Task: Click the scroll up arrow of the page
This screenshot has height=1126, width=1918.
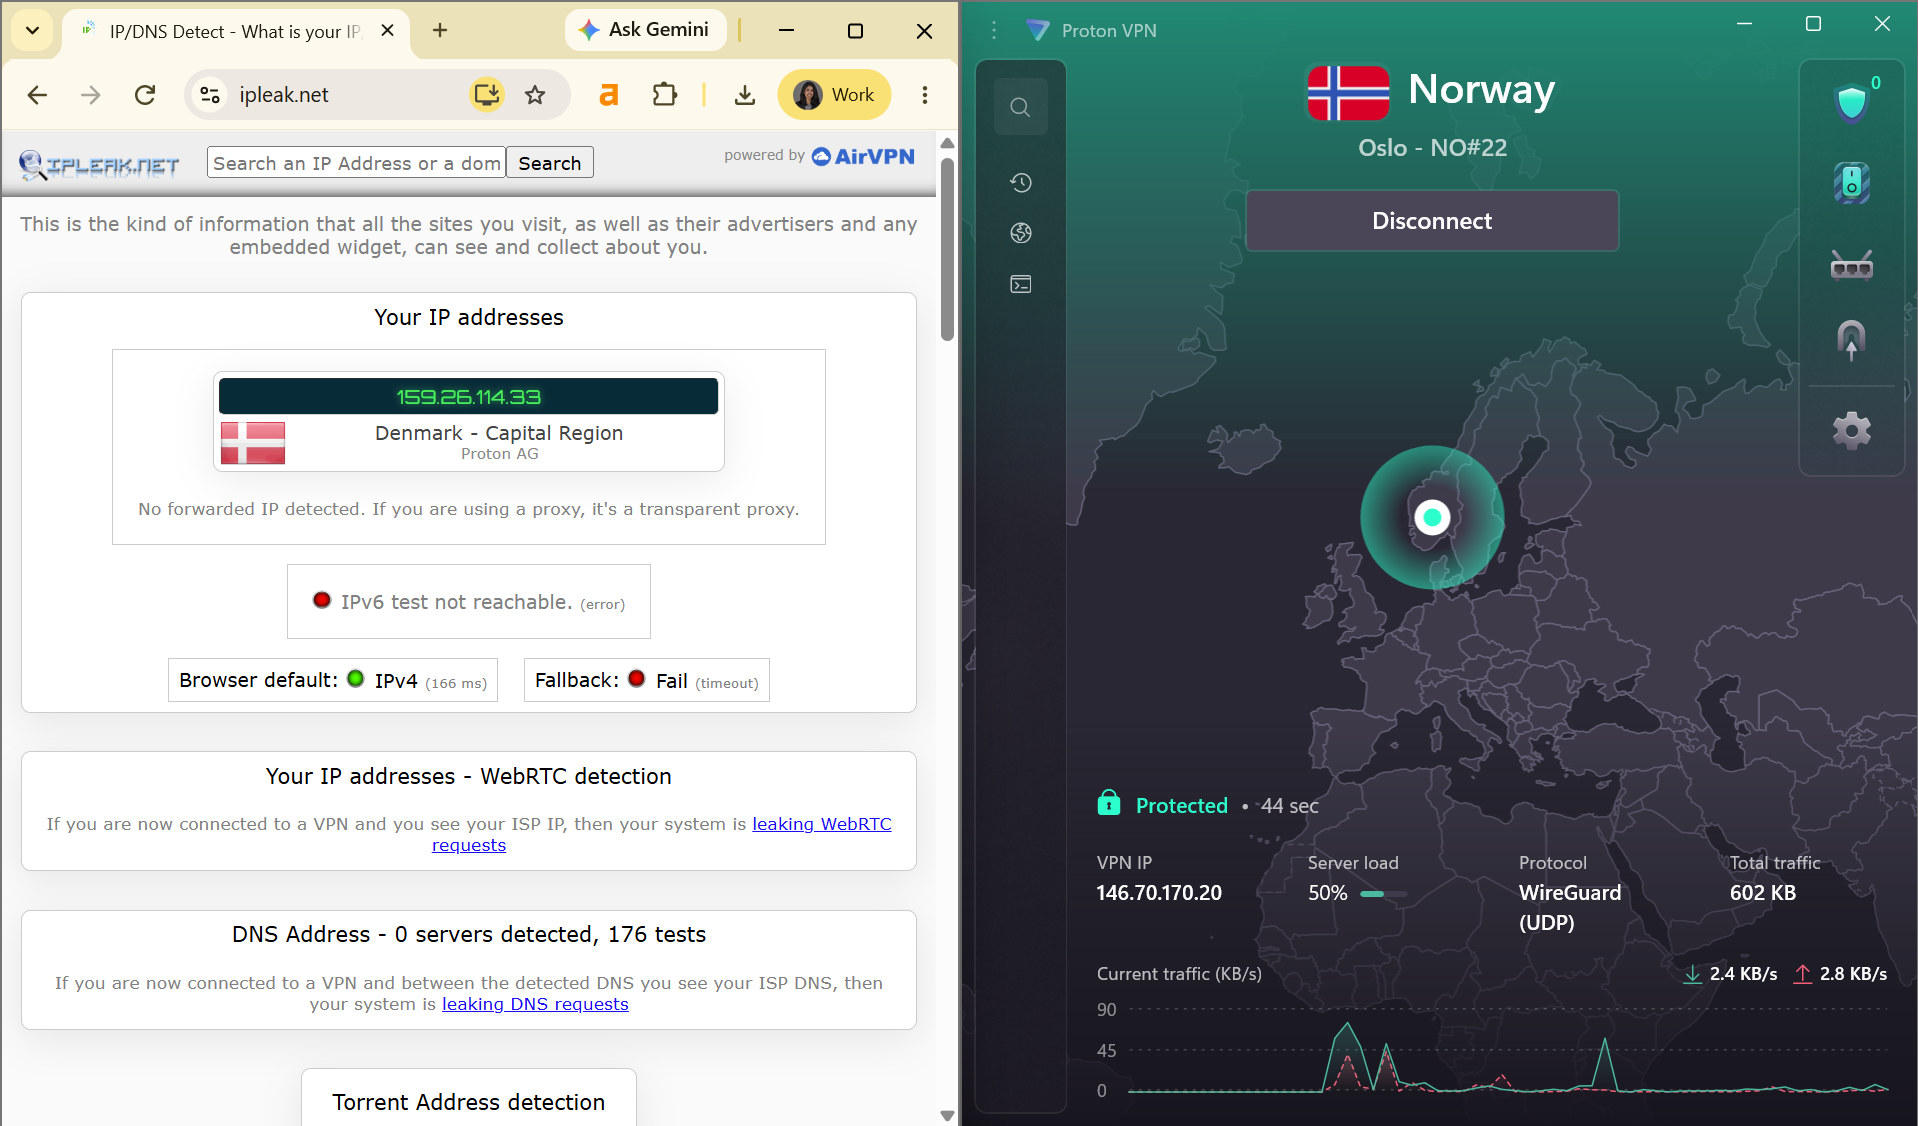Action: point(947,143)
